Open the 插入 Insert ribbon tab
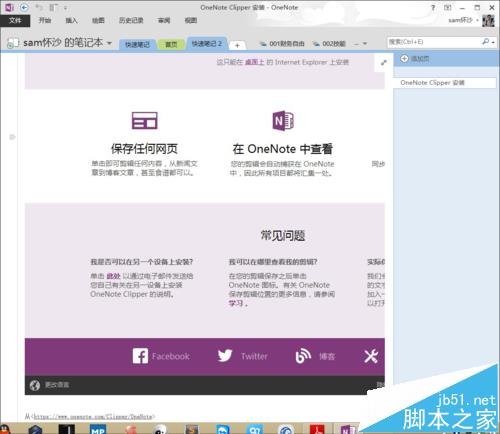Screen dimensions: 500x434 click(x=71, y=20)
